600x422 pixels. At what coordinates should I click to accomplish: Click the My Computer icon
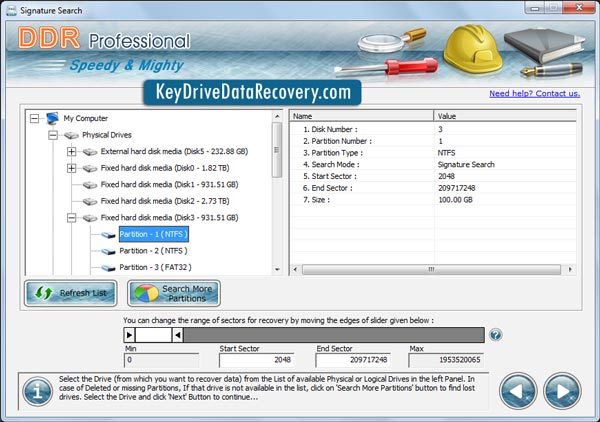pos(52,118)
